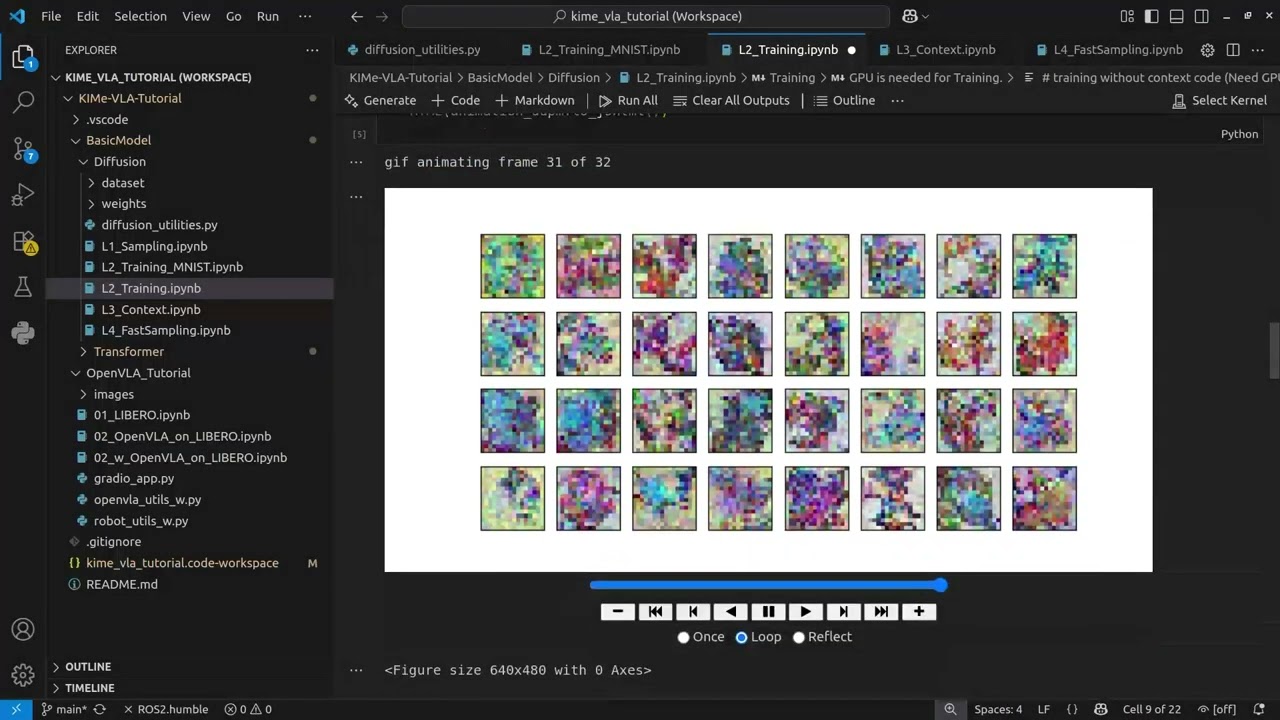Switch to the diffusion_utilities.py tab
This screenshot has width=1280, height=720.
[413, 49]
